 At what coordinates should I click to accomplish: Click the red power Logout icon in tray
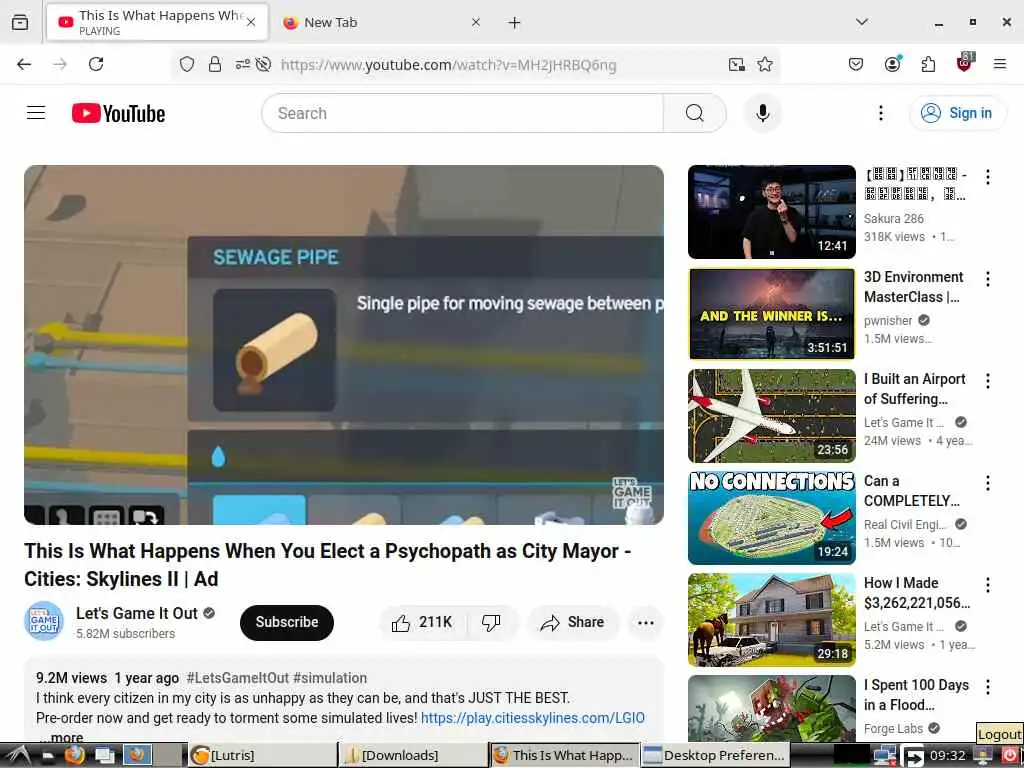pos(1009,756)
